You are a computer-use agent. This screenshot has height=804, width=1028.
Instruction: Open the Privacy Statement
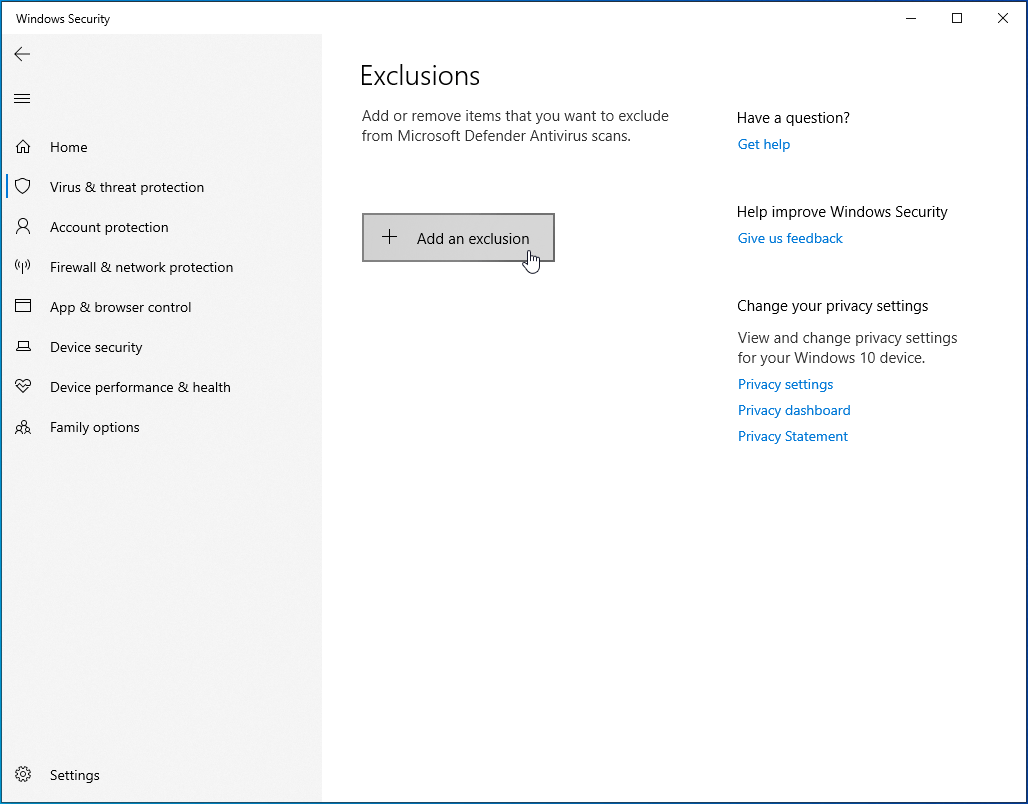pyautogui.click(x=792, y=436)
